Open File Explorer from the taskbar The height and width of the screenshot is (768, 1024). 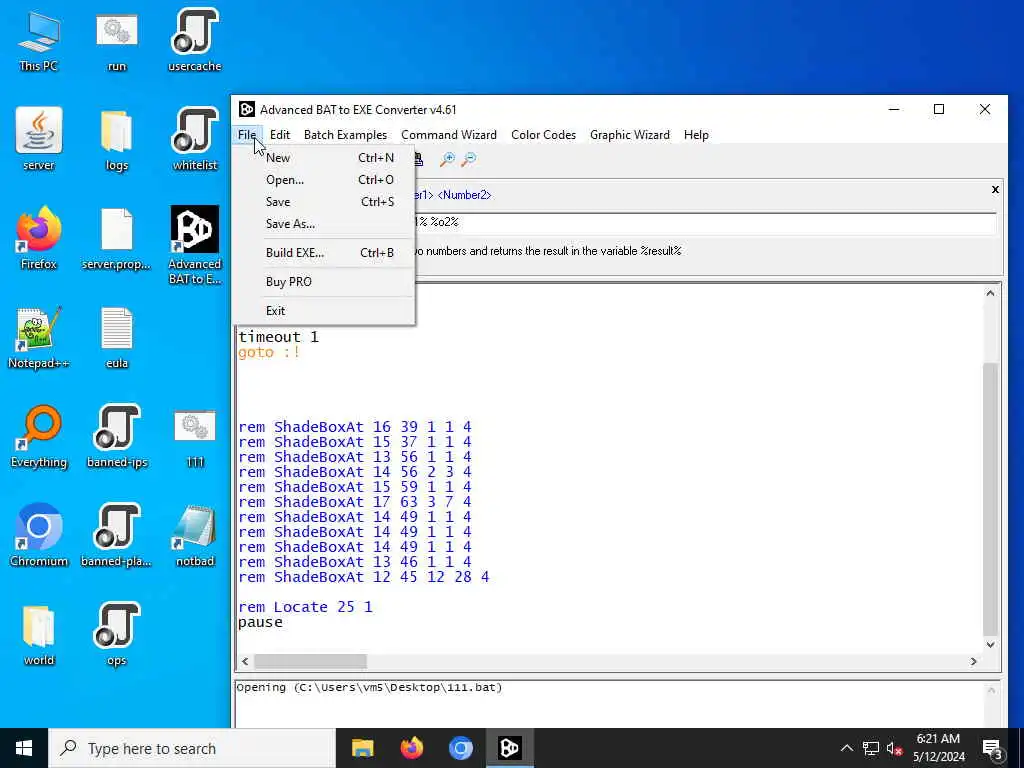362,748
